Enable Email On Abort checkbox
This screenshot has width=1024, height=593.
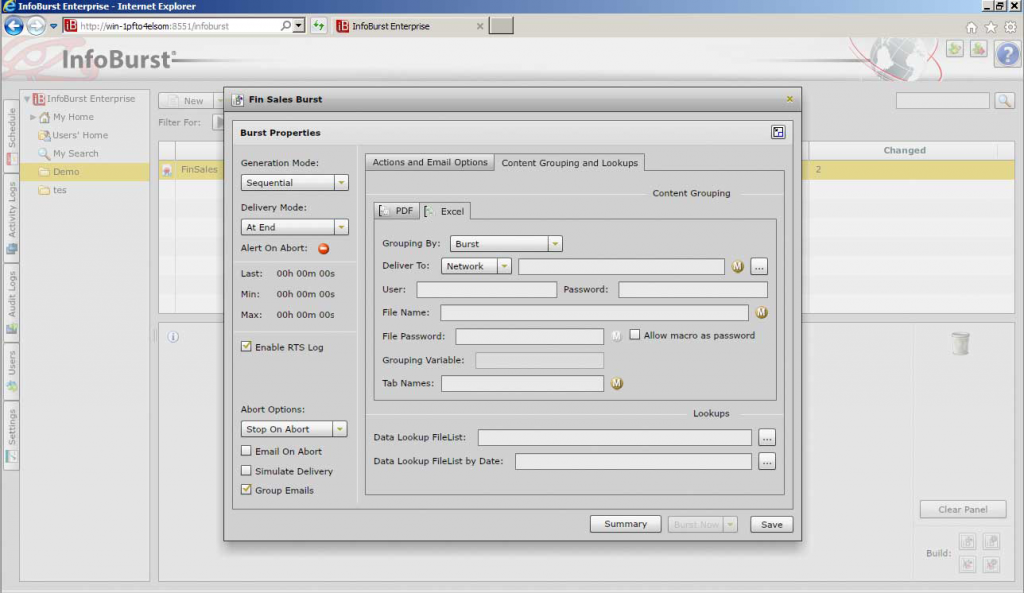246,451
